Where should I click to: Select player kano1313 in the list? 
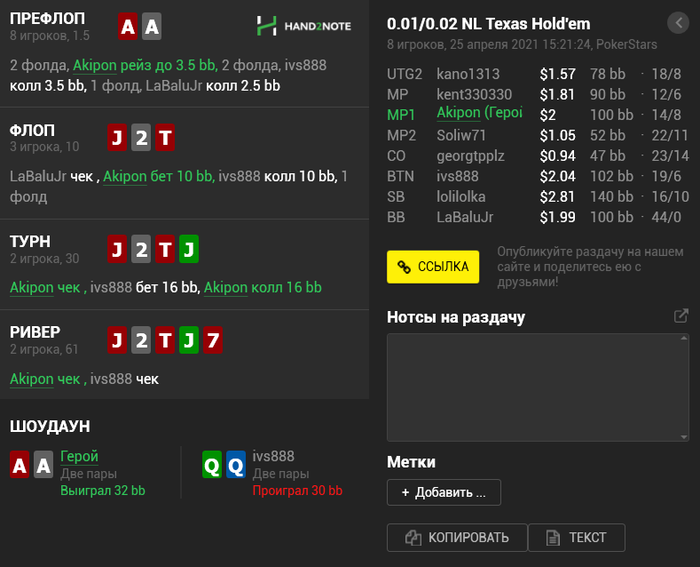(468, 74)
